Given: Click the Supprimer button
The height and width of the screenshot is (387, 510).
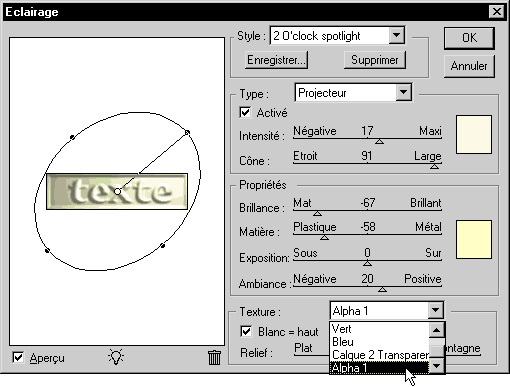Looking at the screenshot, I should tap(375, 60).
